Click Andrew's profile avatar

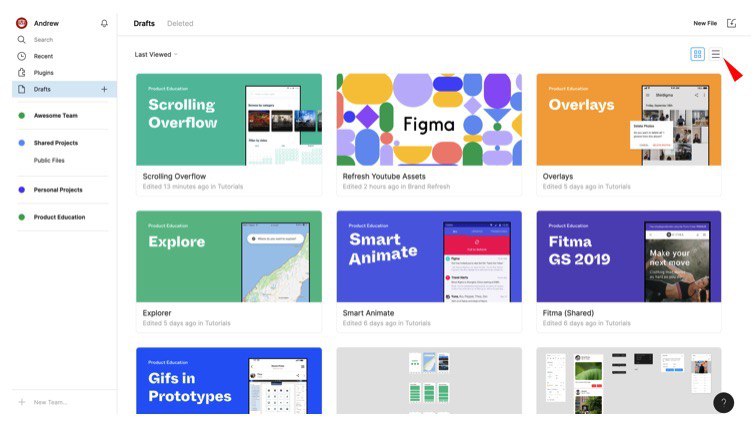tap(22, 23)
